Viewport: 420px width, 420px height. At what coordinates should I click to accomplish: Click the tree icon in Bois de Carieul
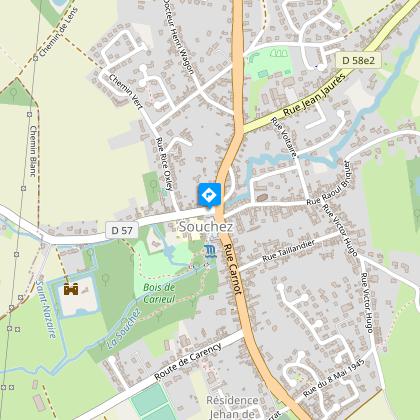click(x=105, y=279)
